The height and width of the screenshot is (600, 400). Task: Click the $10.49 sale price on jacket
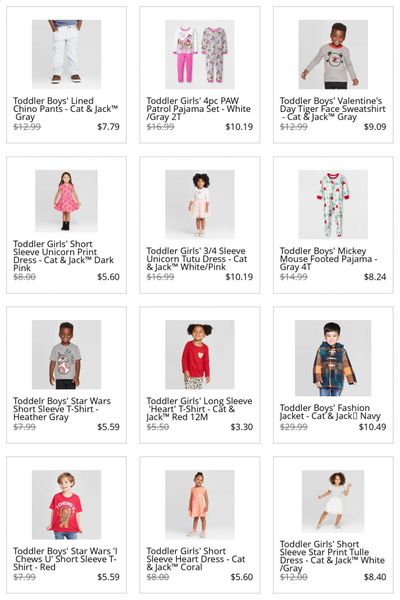pyautogui.click(x=372, y=427)
